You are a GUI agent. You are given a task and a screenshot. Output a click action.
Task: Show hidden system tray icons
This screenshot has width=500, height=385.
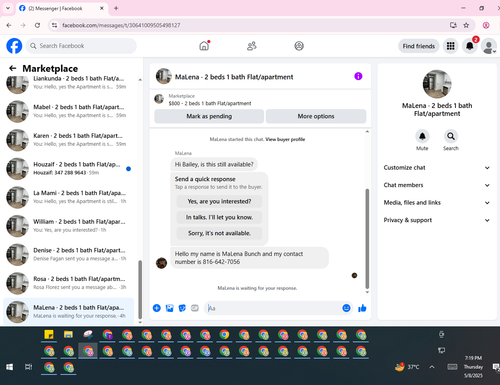pos(432,367)
